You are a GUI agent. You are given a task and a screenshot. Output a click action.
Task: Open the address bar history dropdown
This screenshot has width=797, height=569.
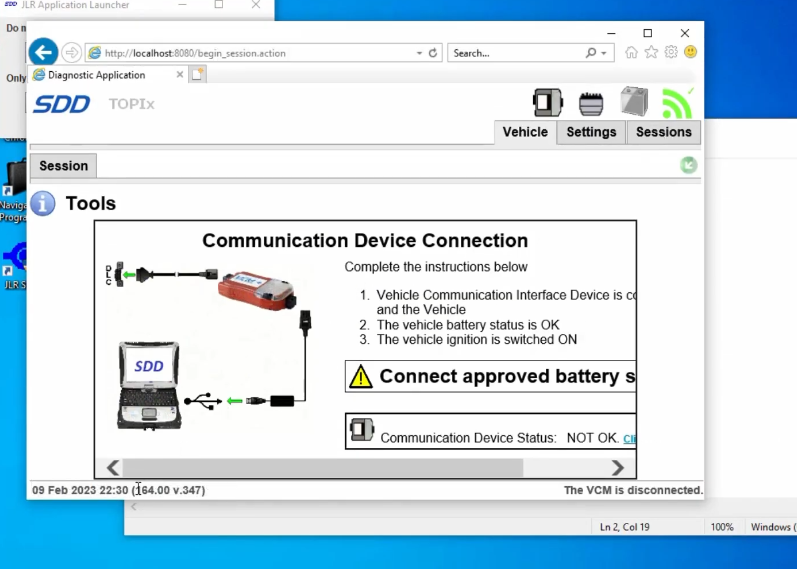(419, 53)
